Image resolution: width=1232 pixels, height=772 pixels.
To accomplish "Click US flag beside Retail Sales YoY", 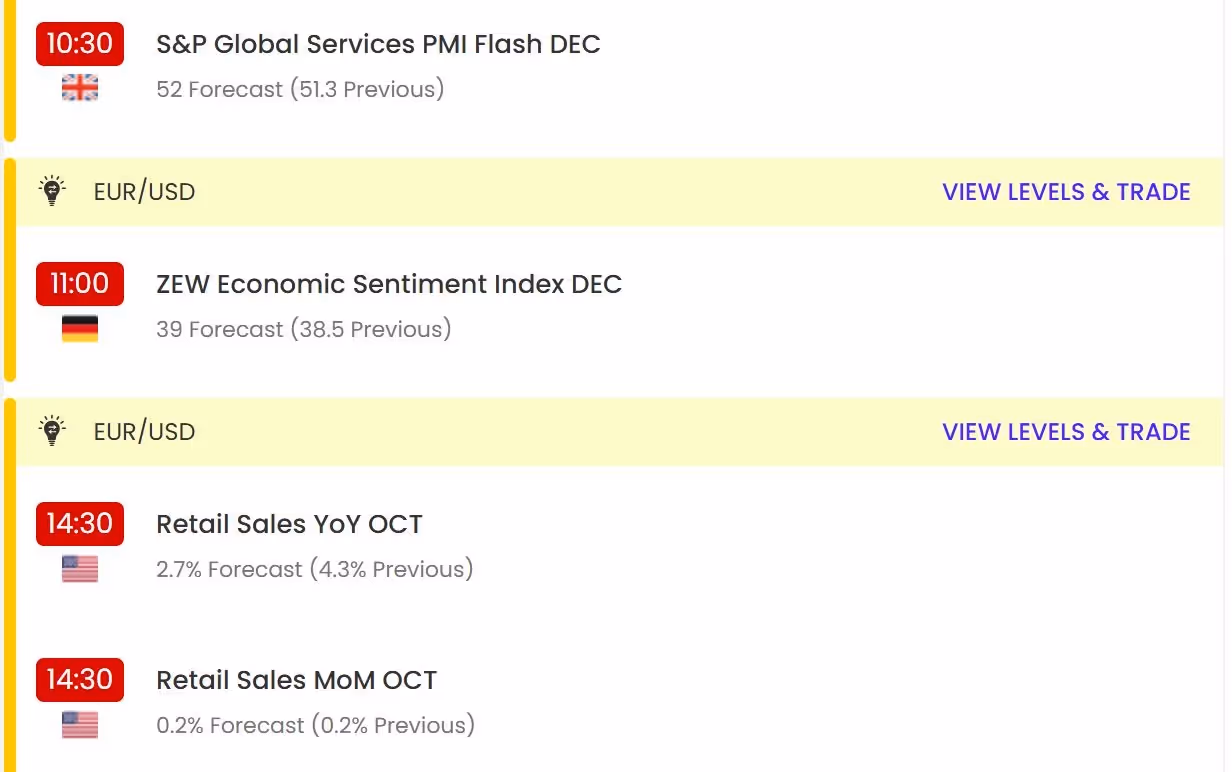I will click(x=80, y=569).
